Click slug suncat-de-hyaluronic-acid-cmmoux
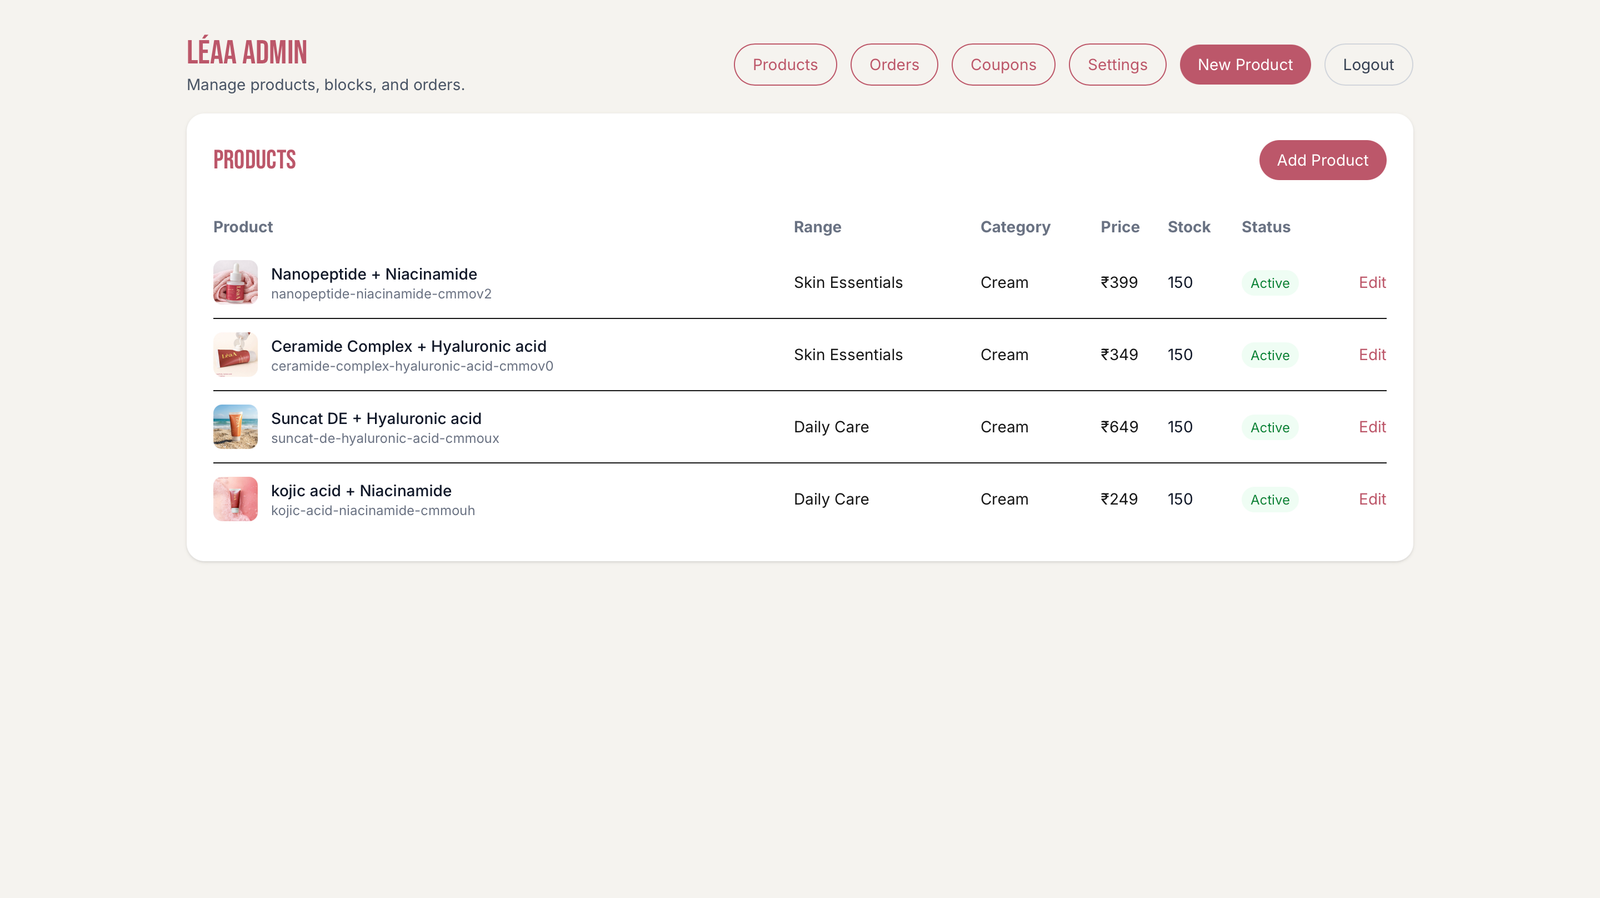Screen dimensions: 1600x898 tap(385, 438)
